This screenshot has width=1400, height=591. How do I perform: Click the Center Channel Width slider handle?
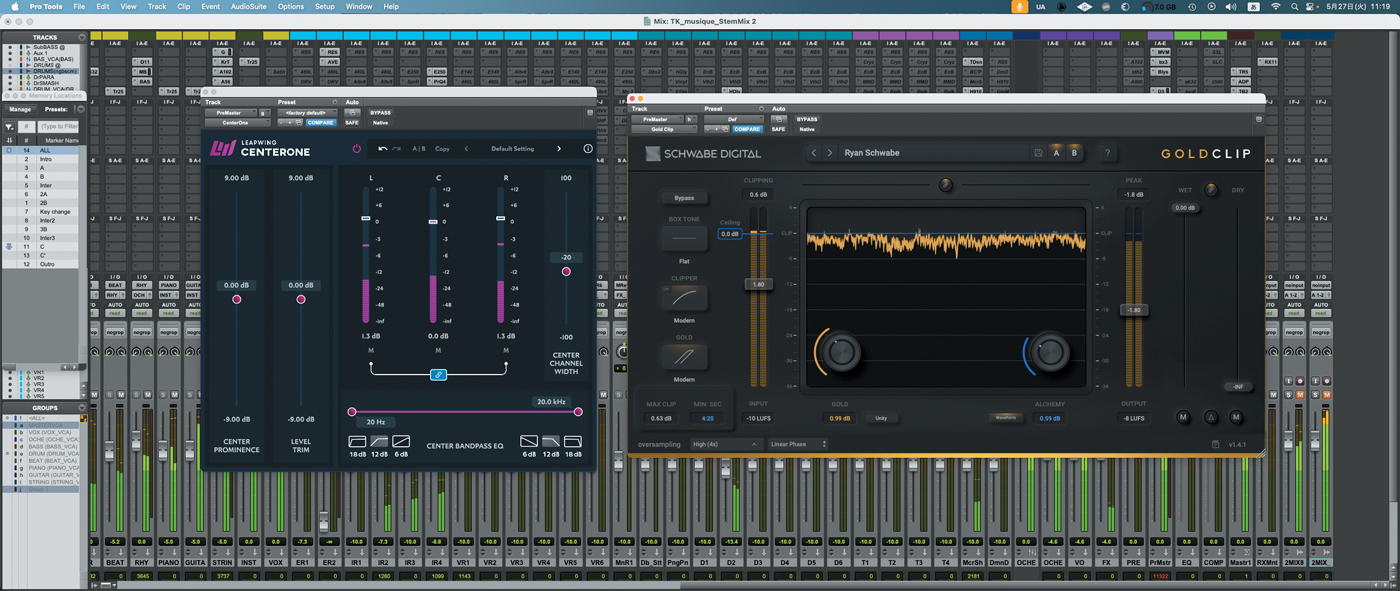[x=566, y=271]
